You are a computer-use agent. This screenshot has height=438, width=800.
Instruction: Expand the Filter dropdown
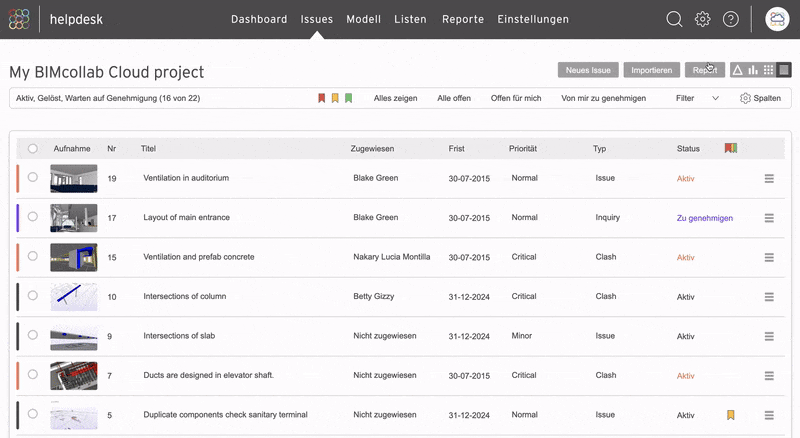pos(697,98)
